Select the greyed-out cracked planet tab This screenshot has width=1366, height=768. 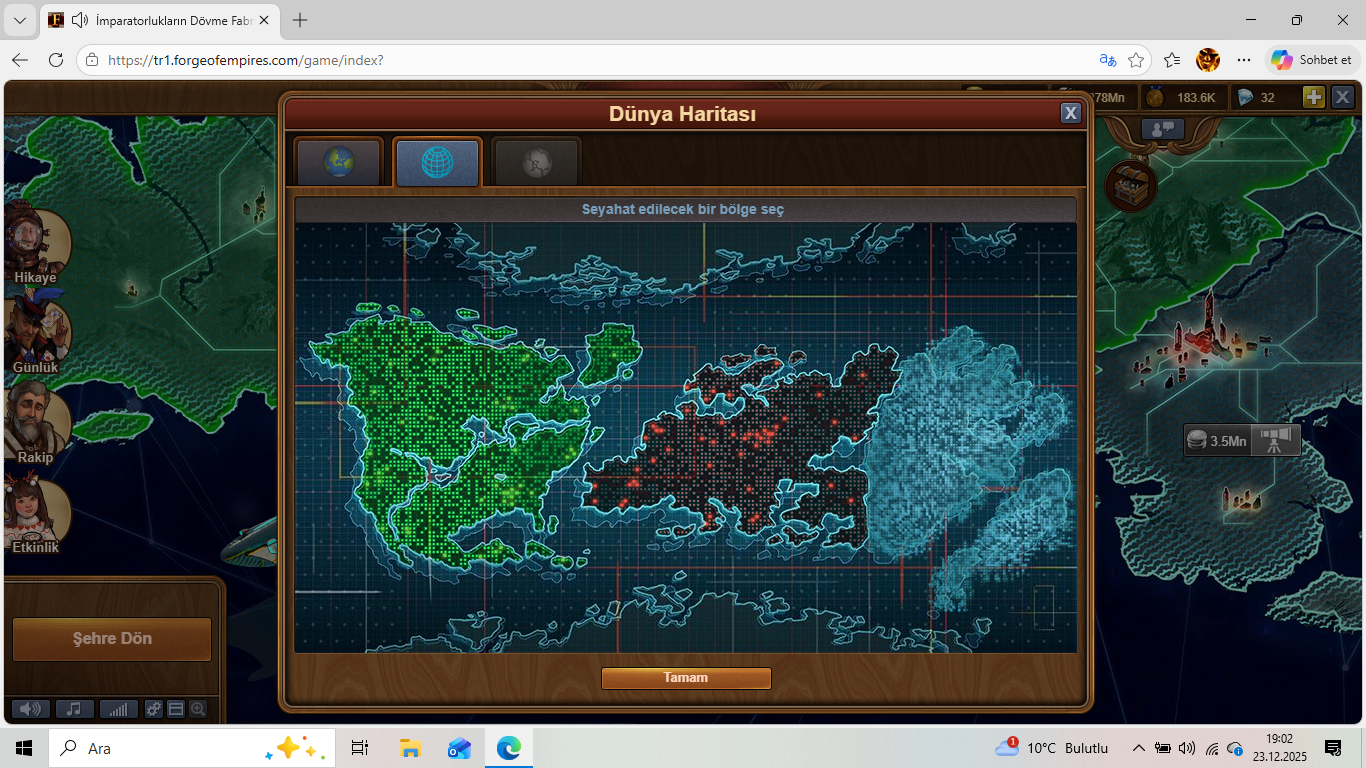coord(536,162)
